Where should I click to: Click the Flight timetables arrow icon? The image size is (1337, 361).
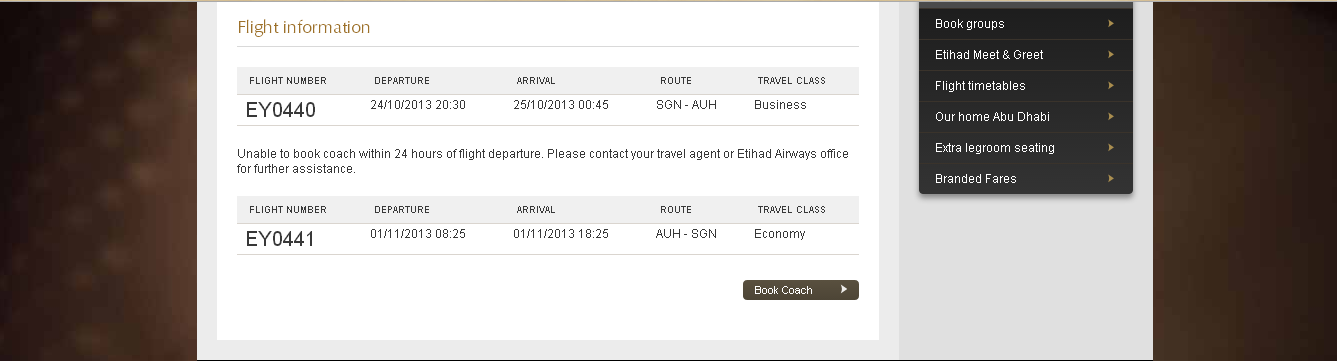pyautogui.click(x=1111, y=85)
